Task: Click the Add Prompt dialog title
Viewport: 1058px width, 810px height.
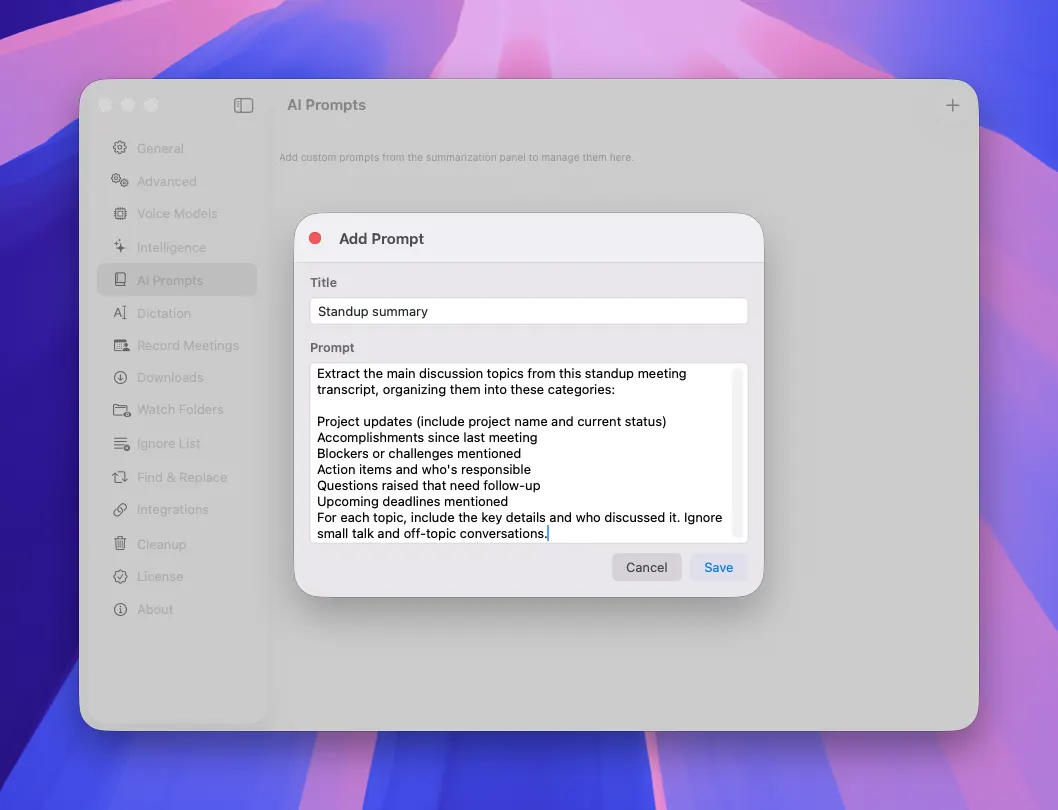Action: click(x=381, y=239)
